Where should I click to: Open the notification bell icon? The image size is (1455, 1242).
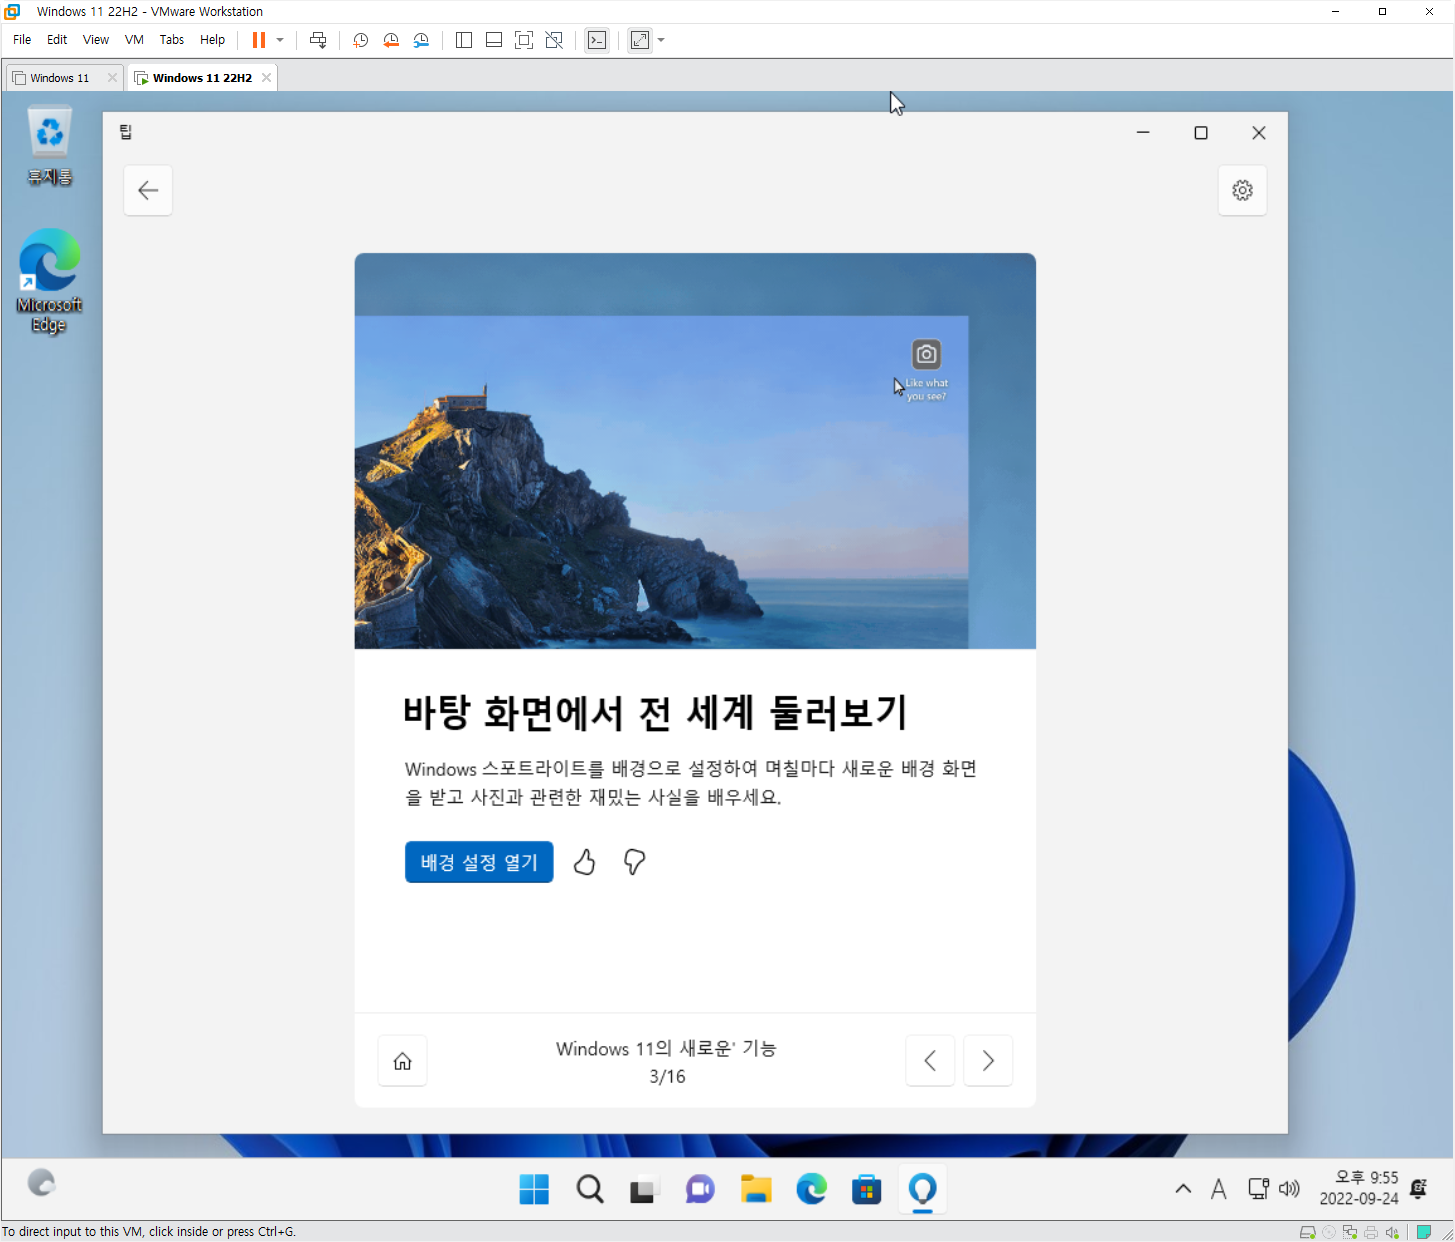pos(1418,1189)
